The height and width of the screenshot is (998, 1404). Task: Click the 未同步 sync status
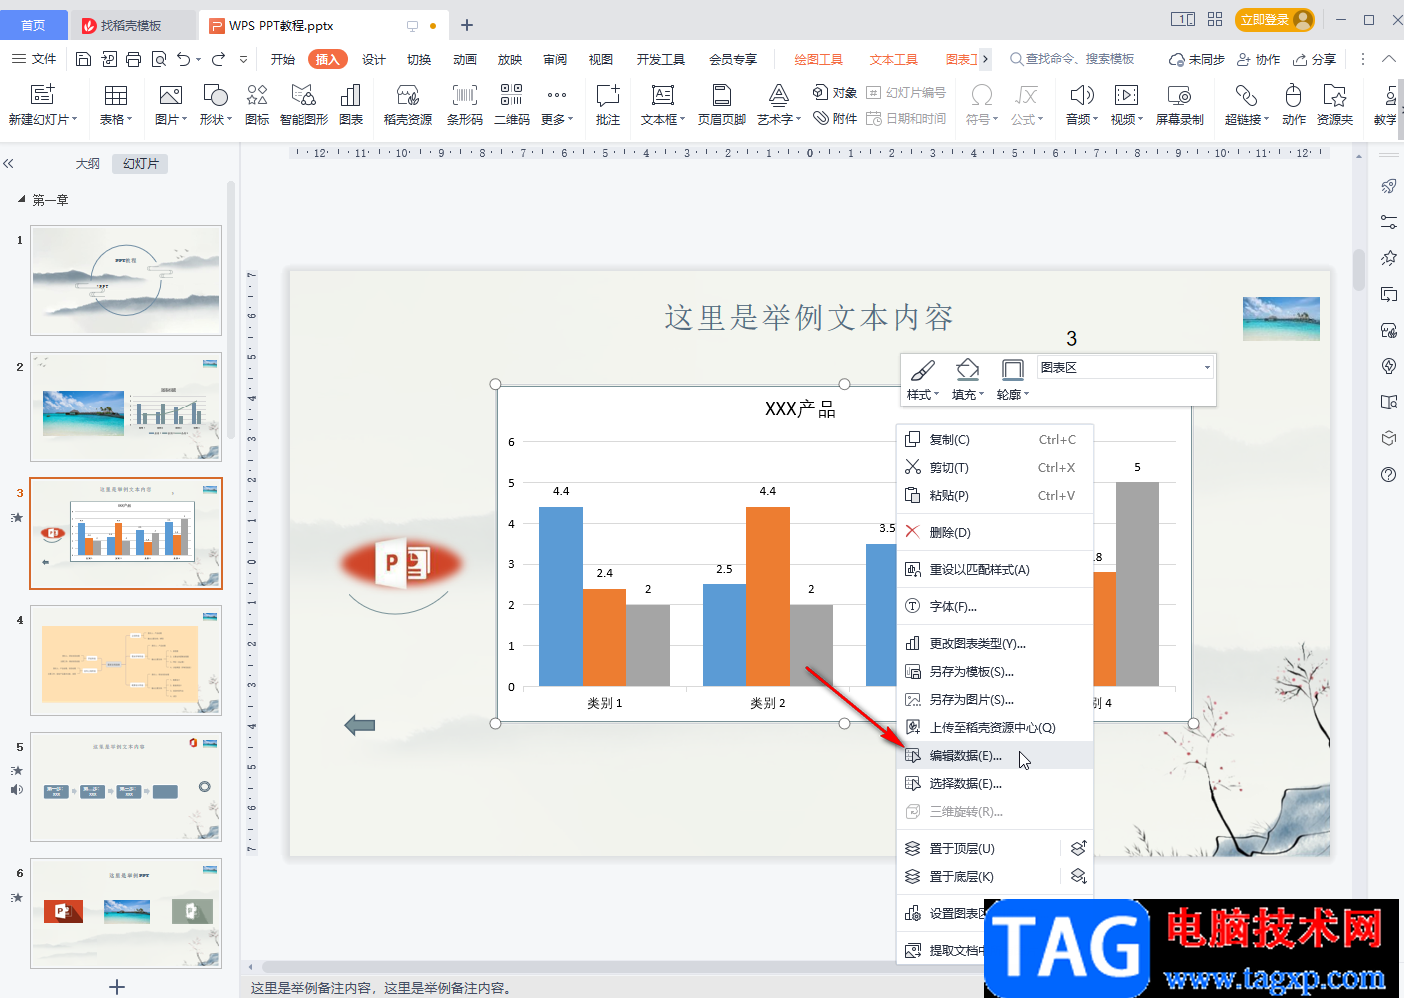(x=1196, y=59)
